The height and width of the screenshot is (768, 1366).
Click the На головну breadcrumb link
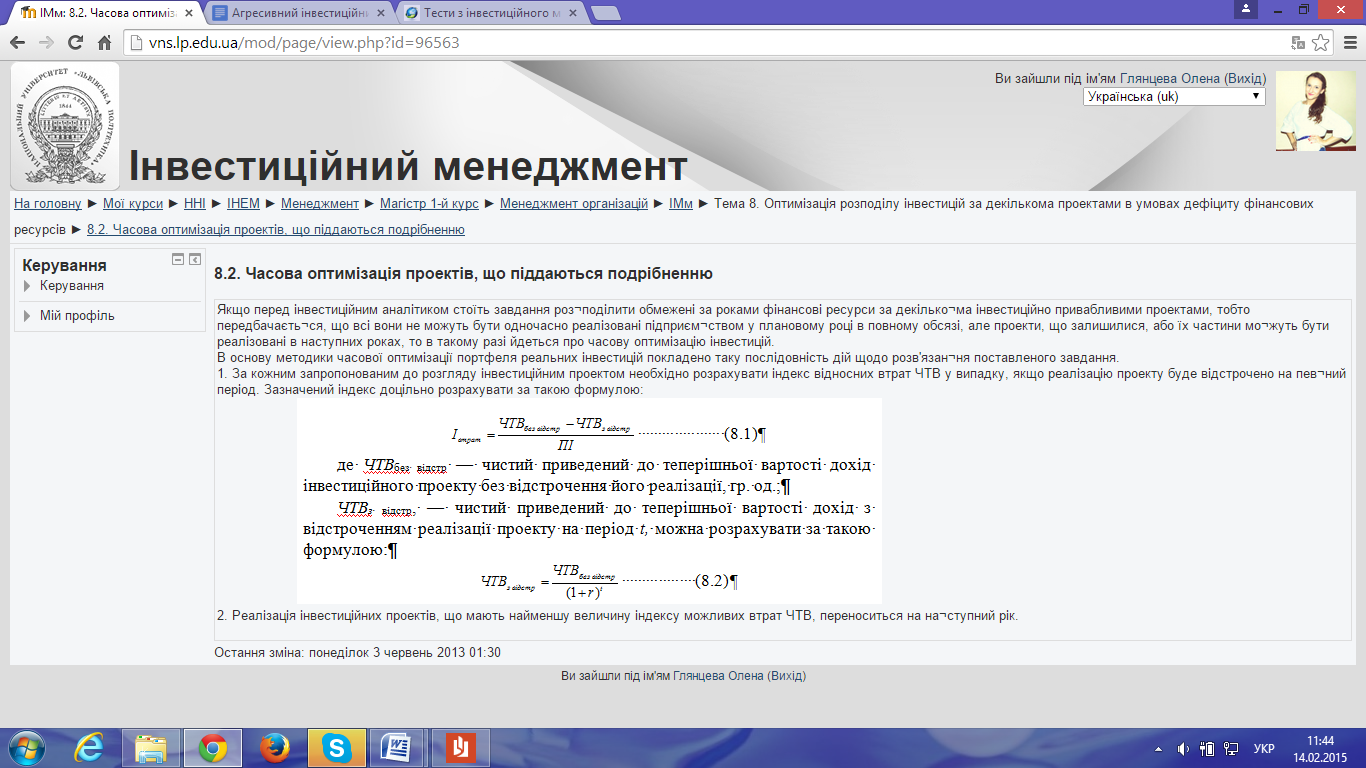click(x=48, y=204)
